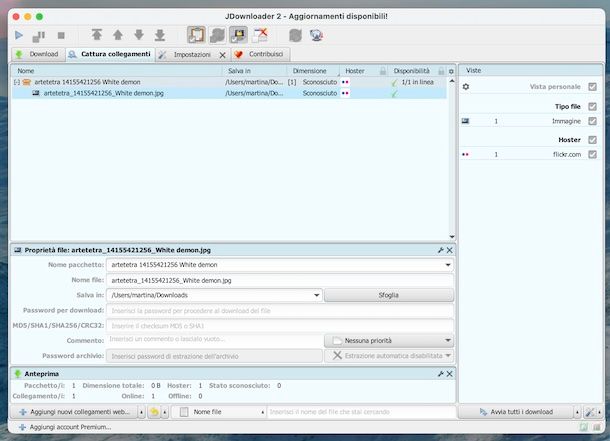Start downloads with the play icon

click(x=19, y=36)
